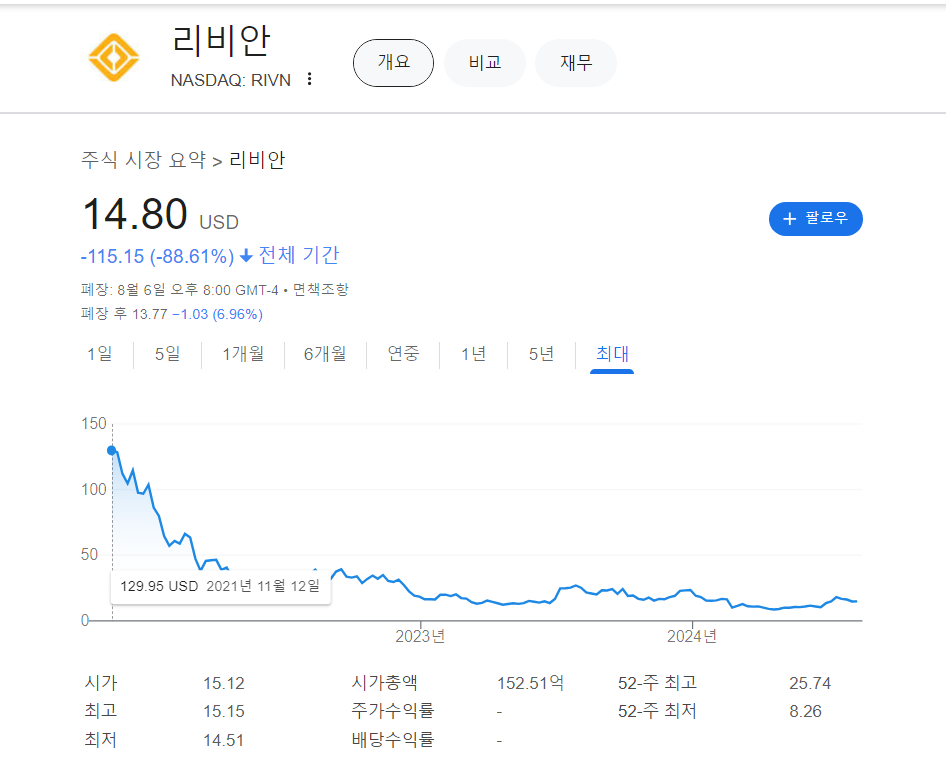Image resolution: width=946 pixels, height=759 pixels.
Task: Click the 최고 value 15.15
Action: [x=224, y=711]
